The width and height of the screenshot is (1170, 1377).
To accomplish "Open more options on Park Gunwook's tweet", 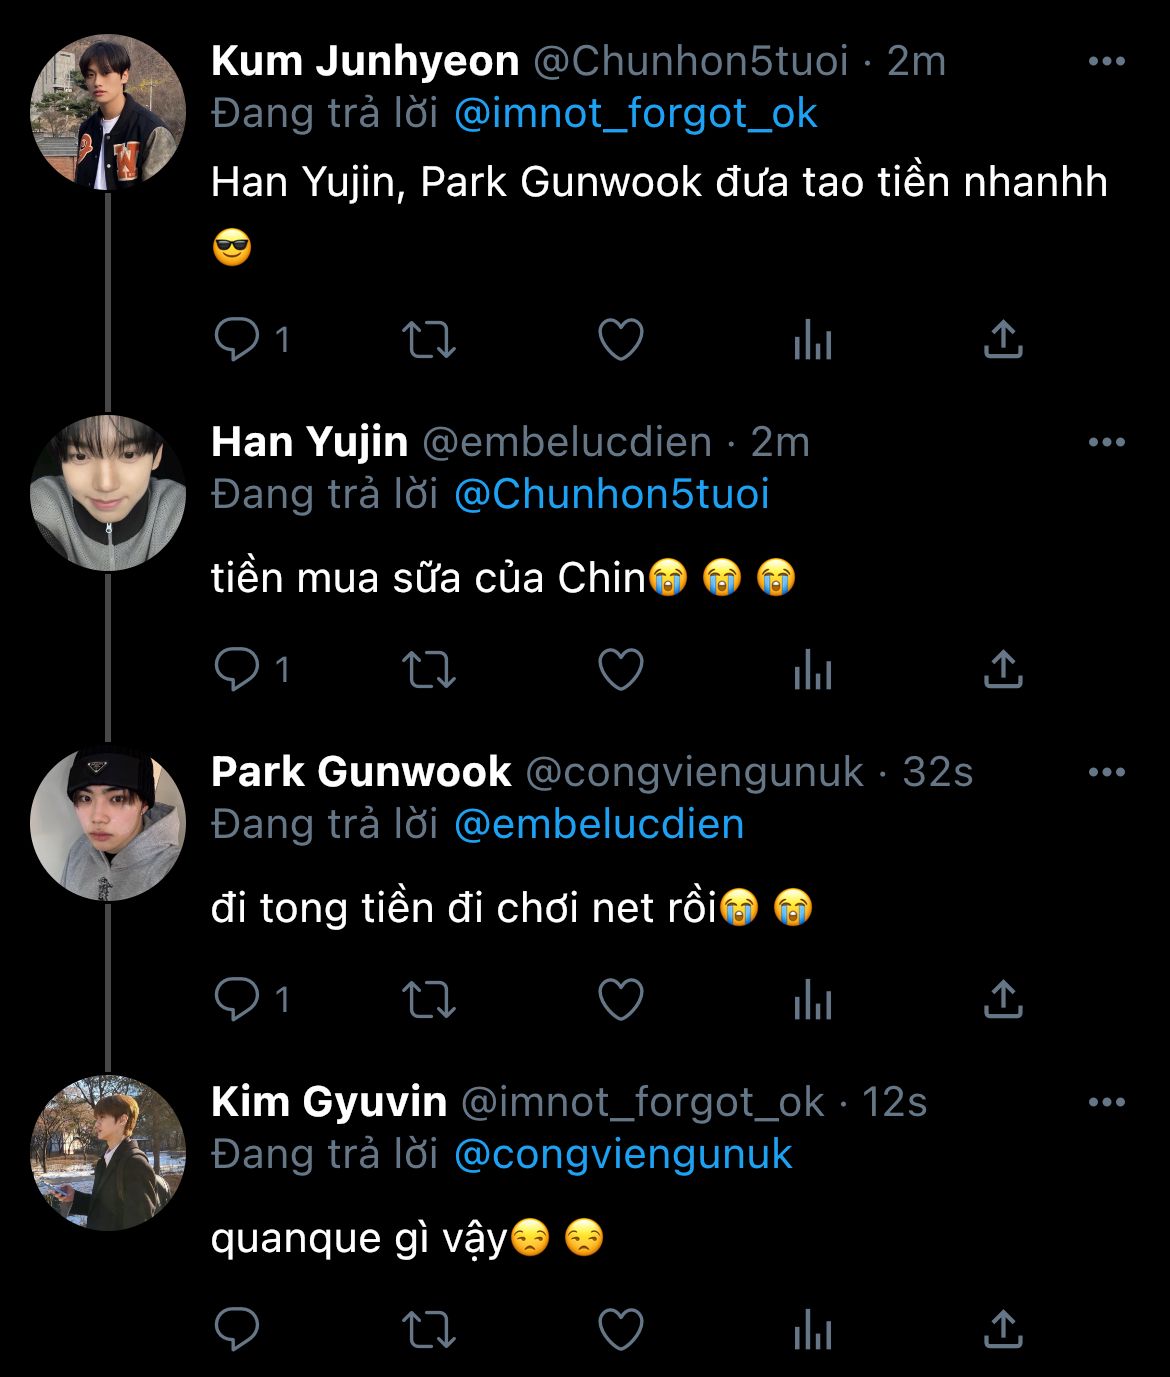I will [1106, 772].
